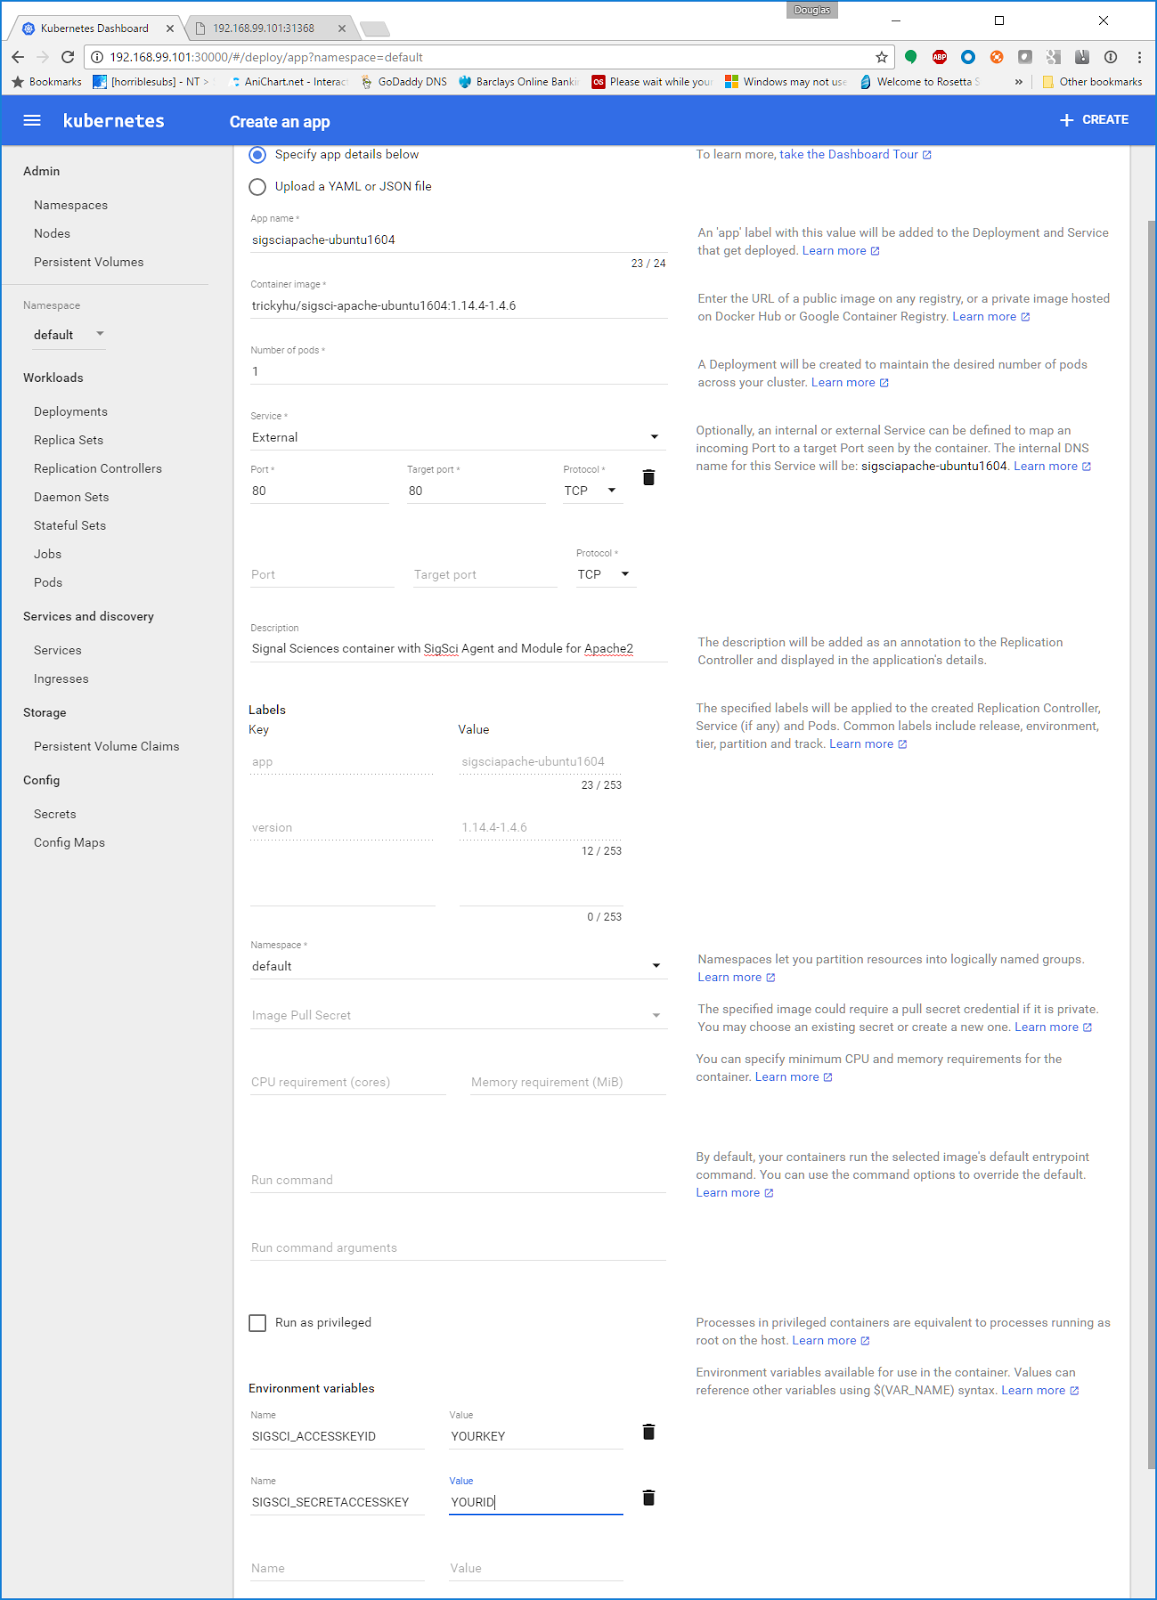Click take the Dashboard Tour link
This screenshot has width=1157, height=1600.
855,154
